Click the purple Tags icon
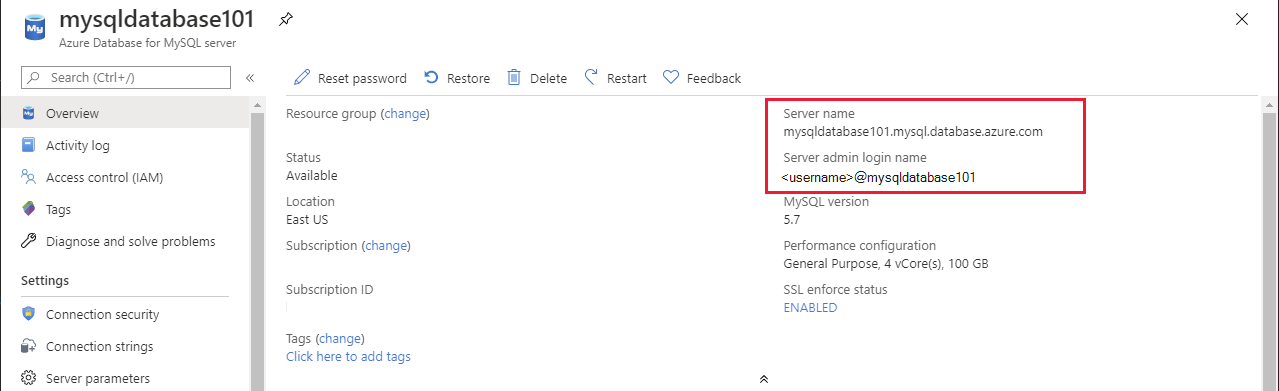 (29, 209)
